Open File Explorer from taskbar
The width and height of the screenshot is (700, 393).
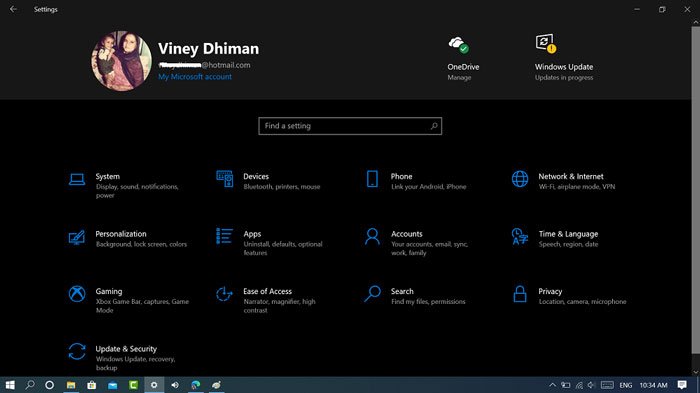point(71,385)
